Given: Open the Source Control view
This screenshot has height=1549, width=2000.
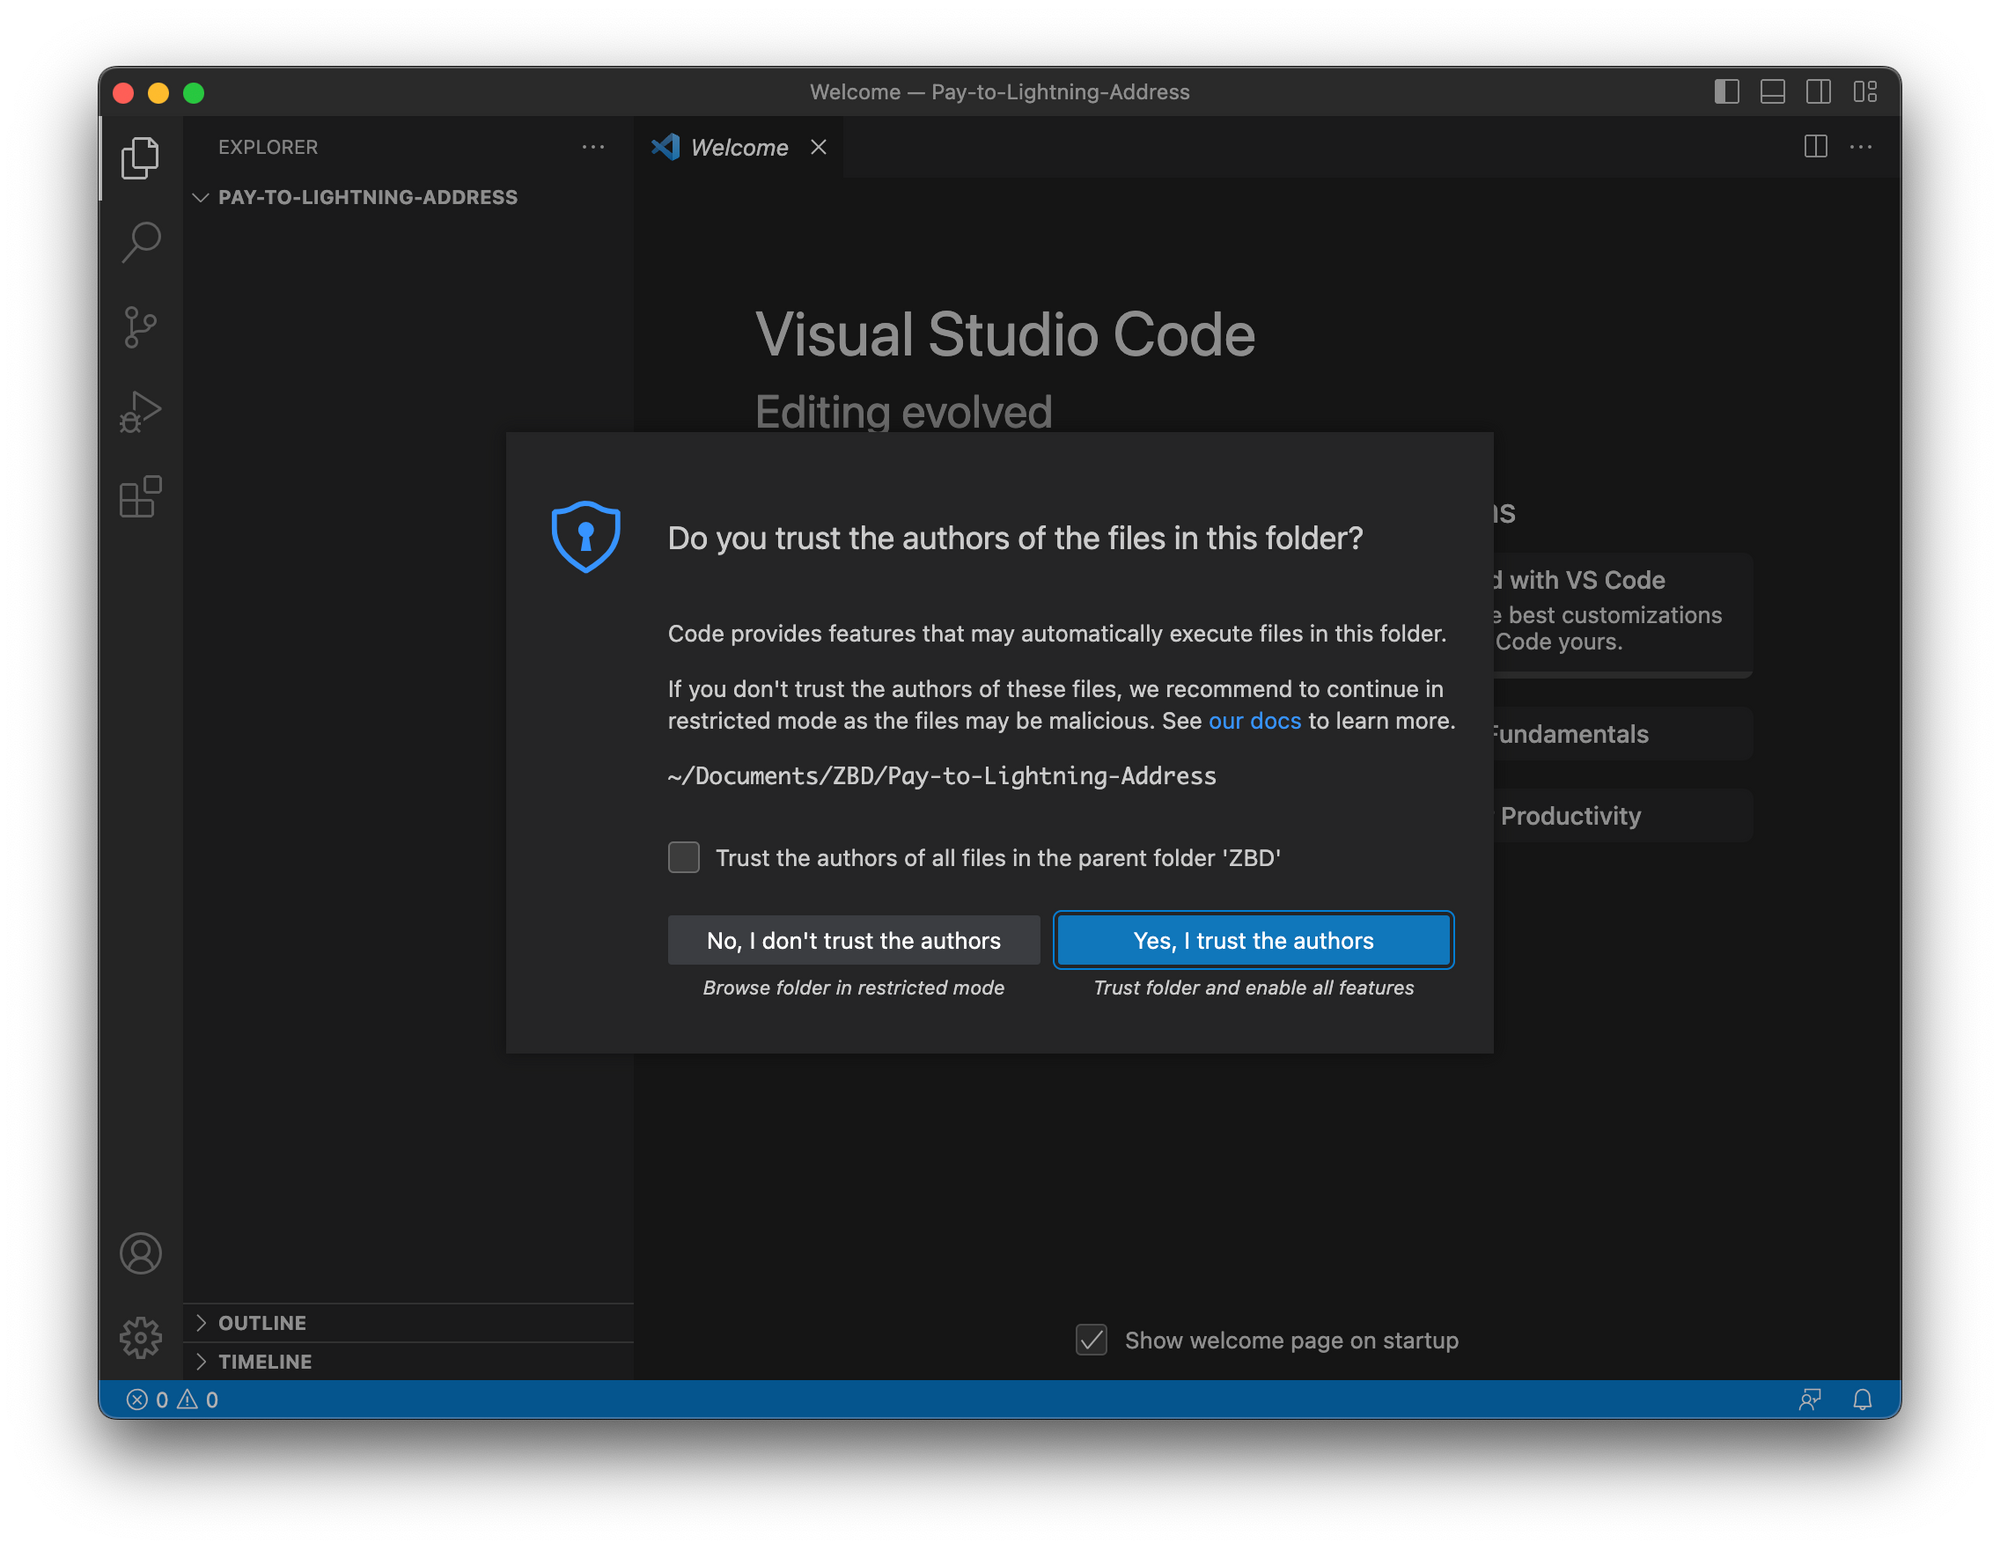Looking at the screenshot, I should pos(140,327).
